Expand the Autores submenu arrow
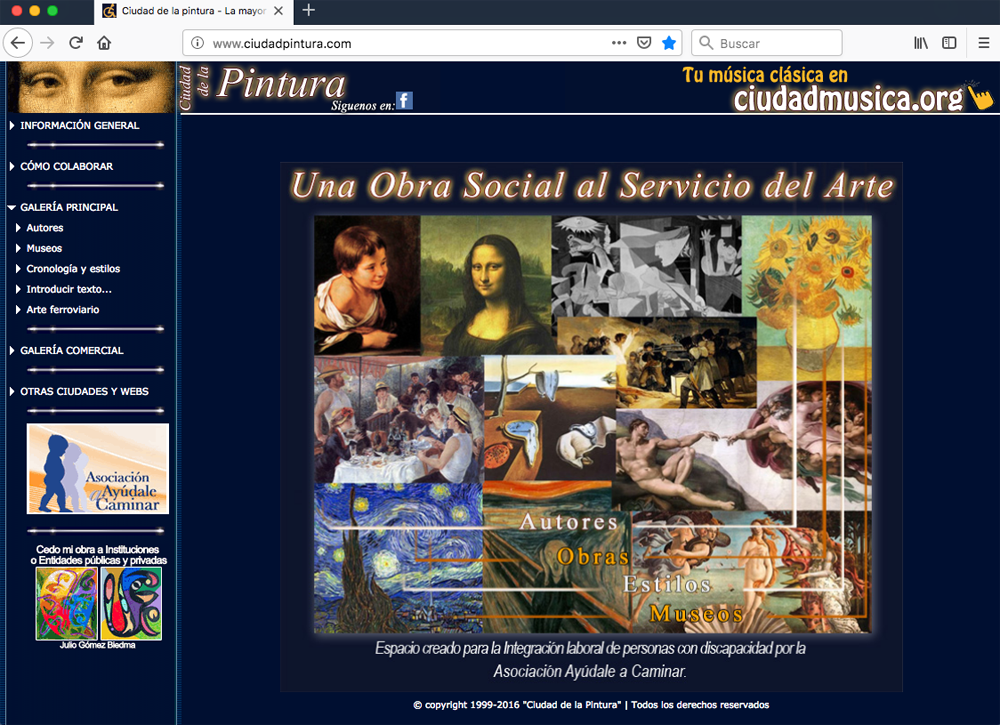Screen dimensions: 1000x725 tap(18, 228)
